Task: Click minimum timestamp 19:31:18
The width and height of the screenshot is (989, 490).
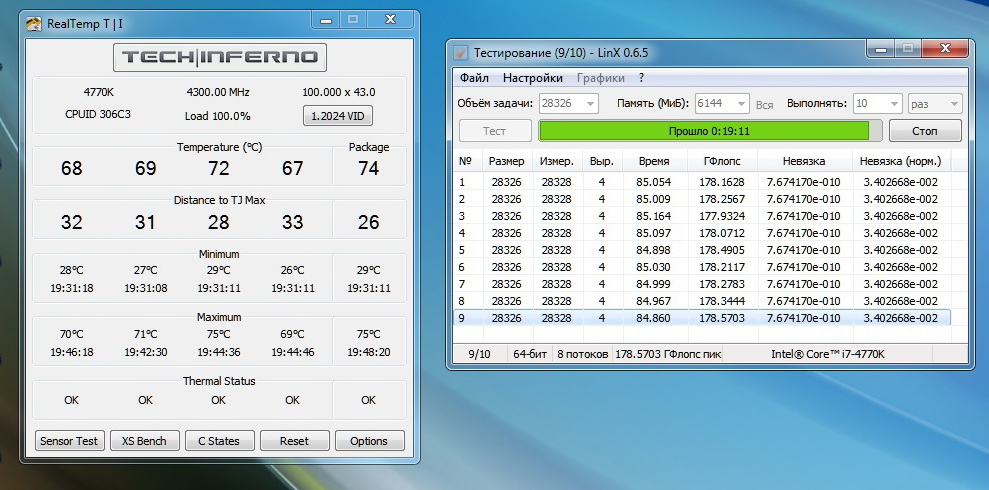Action: 71,289
